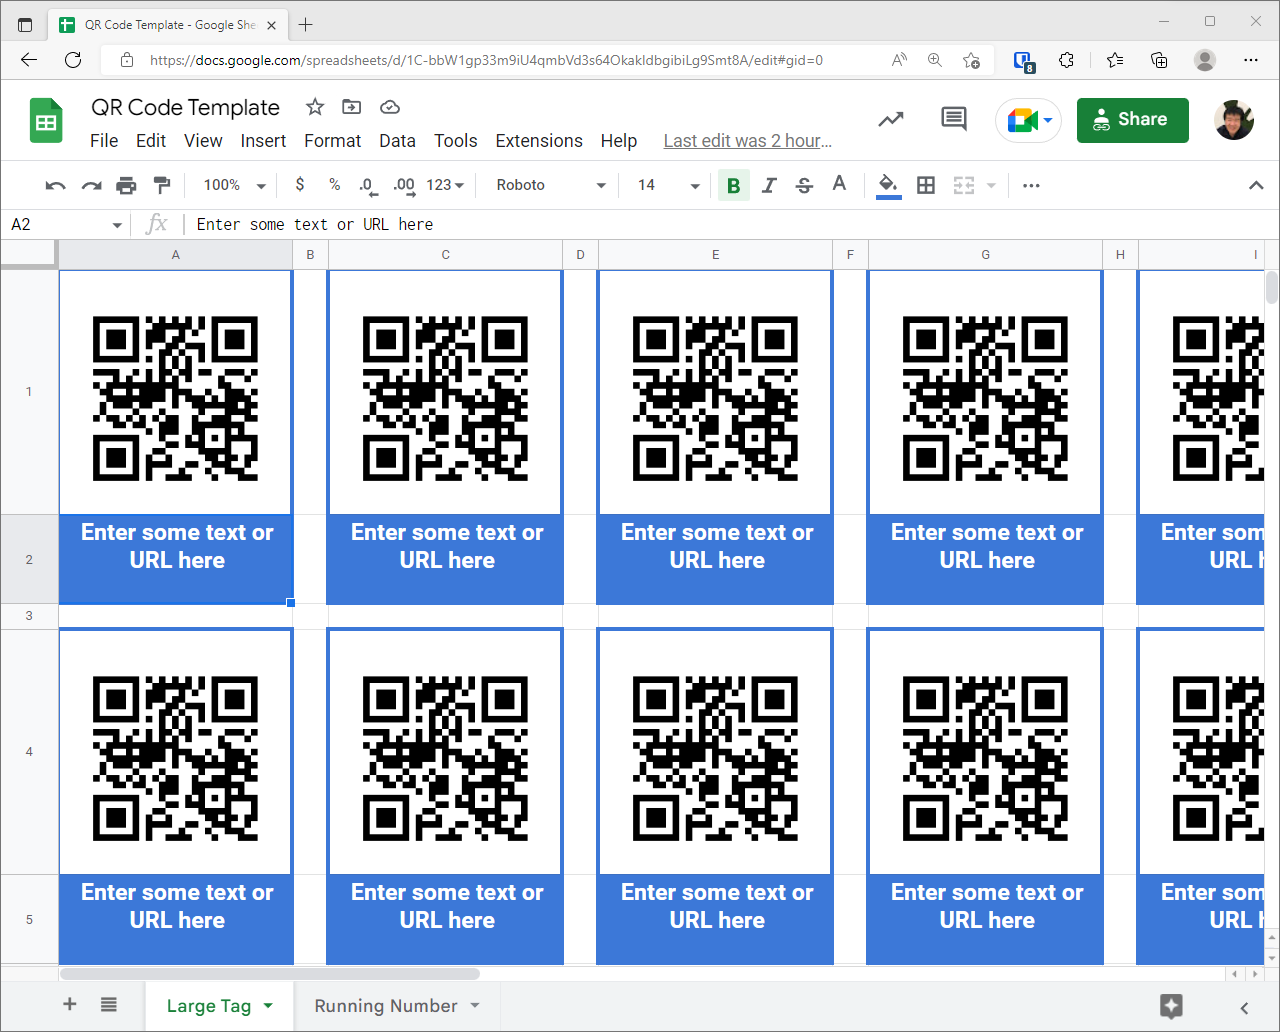The image size is (1280, 1032).
Task: Click the formula bar input
Action: [730, 224]
